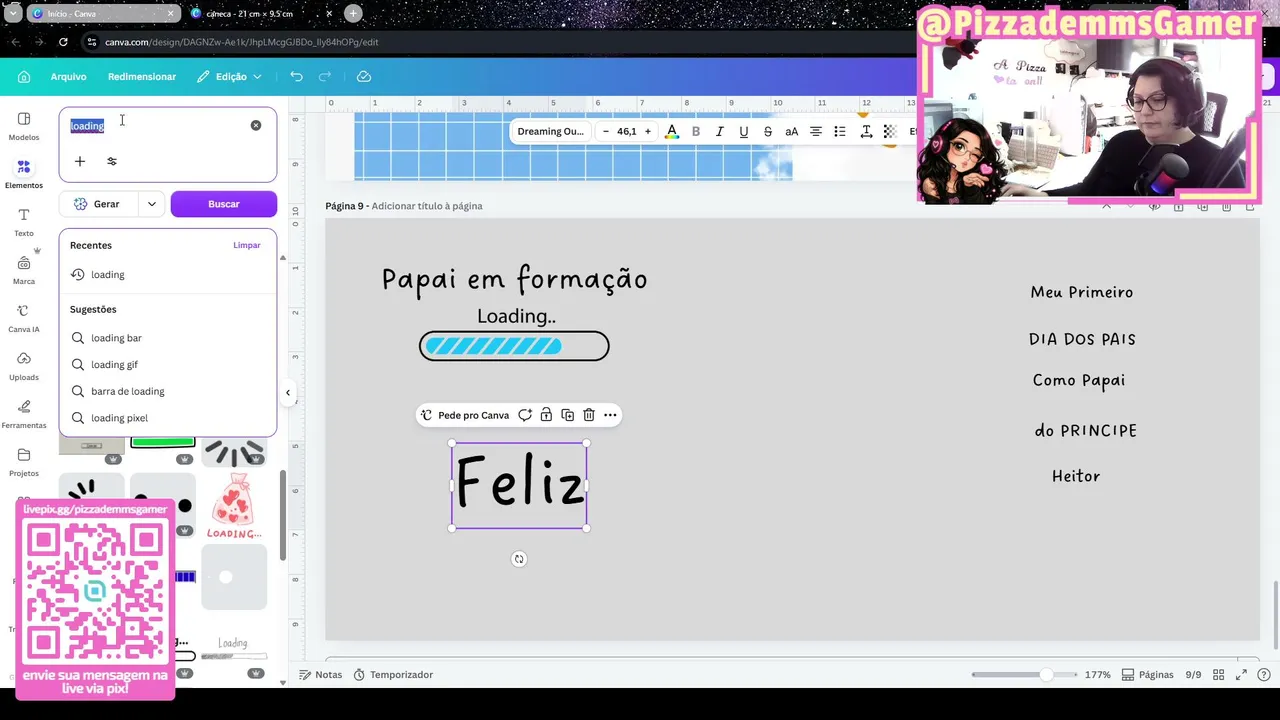Toggle underline formatting

(743, 131)
